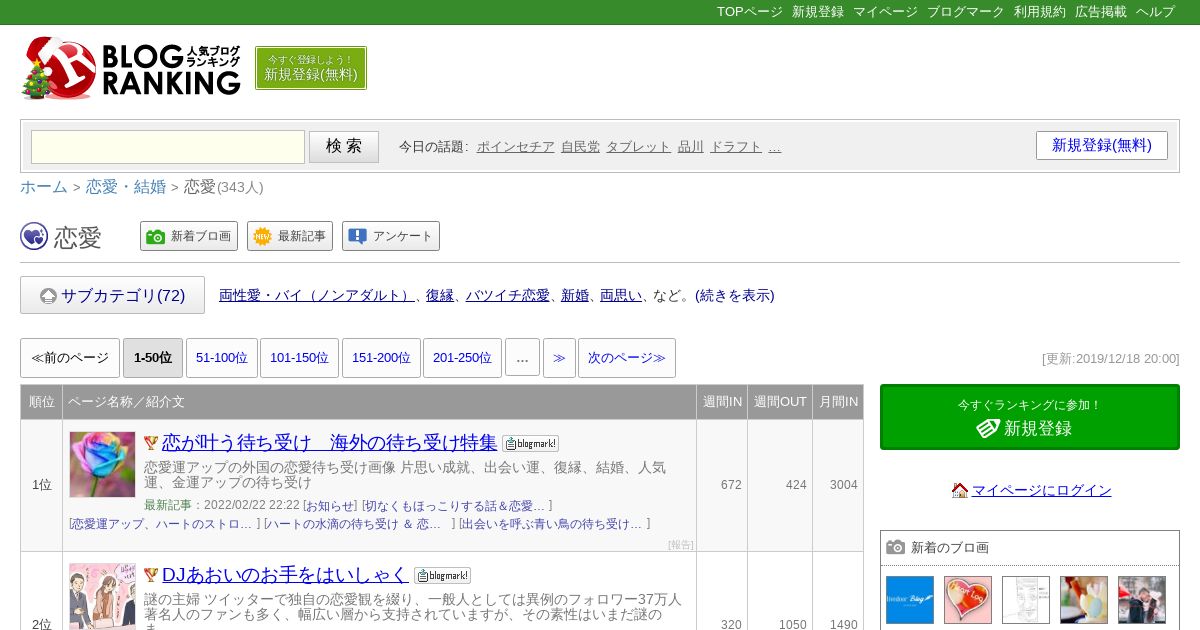Click the ... pagination ellipsis button

click(522, 358)
